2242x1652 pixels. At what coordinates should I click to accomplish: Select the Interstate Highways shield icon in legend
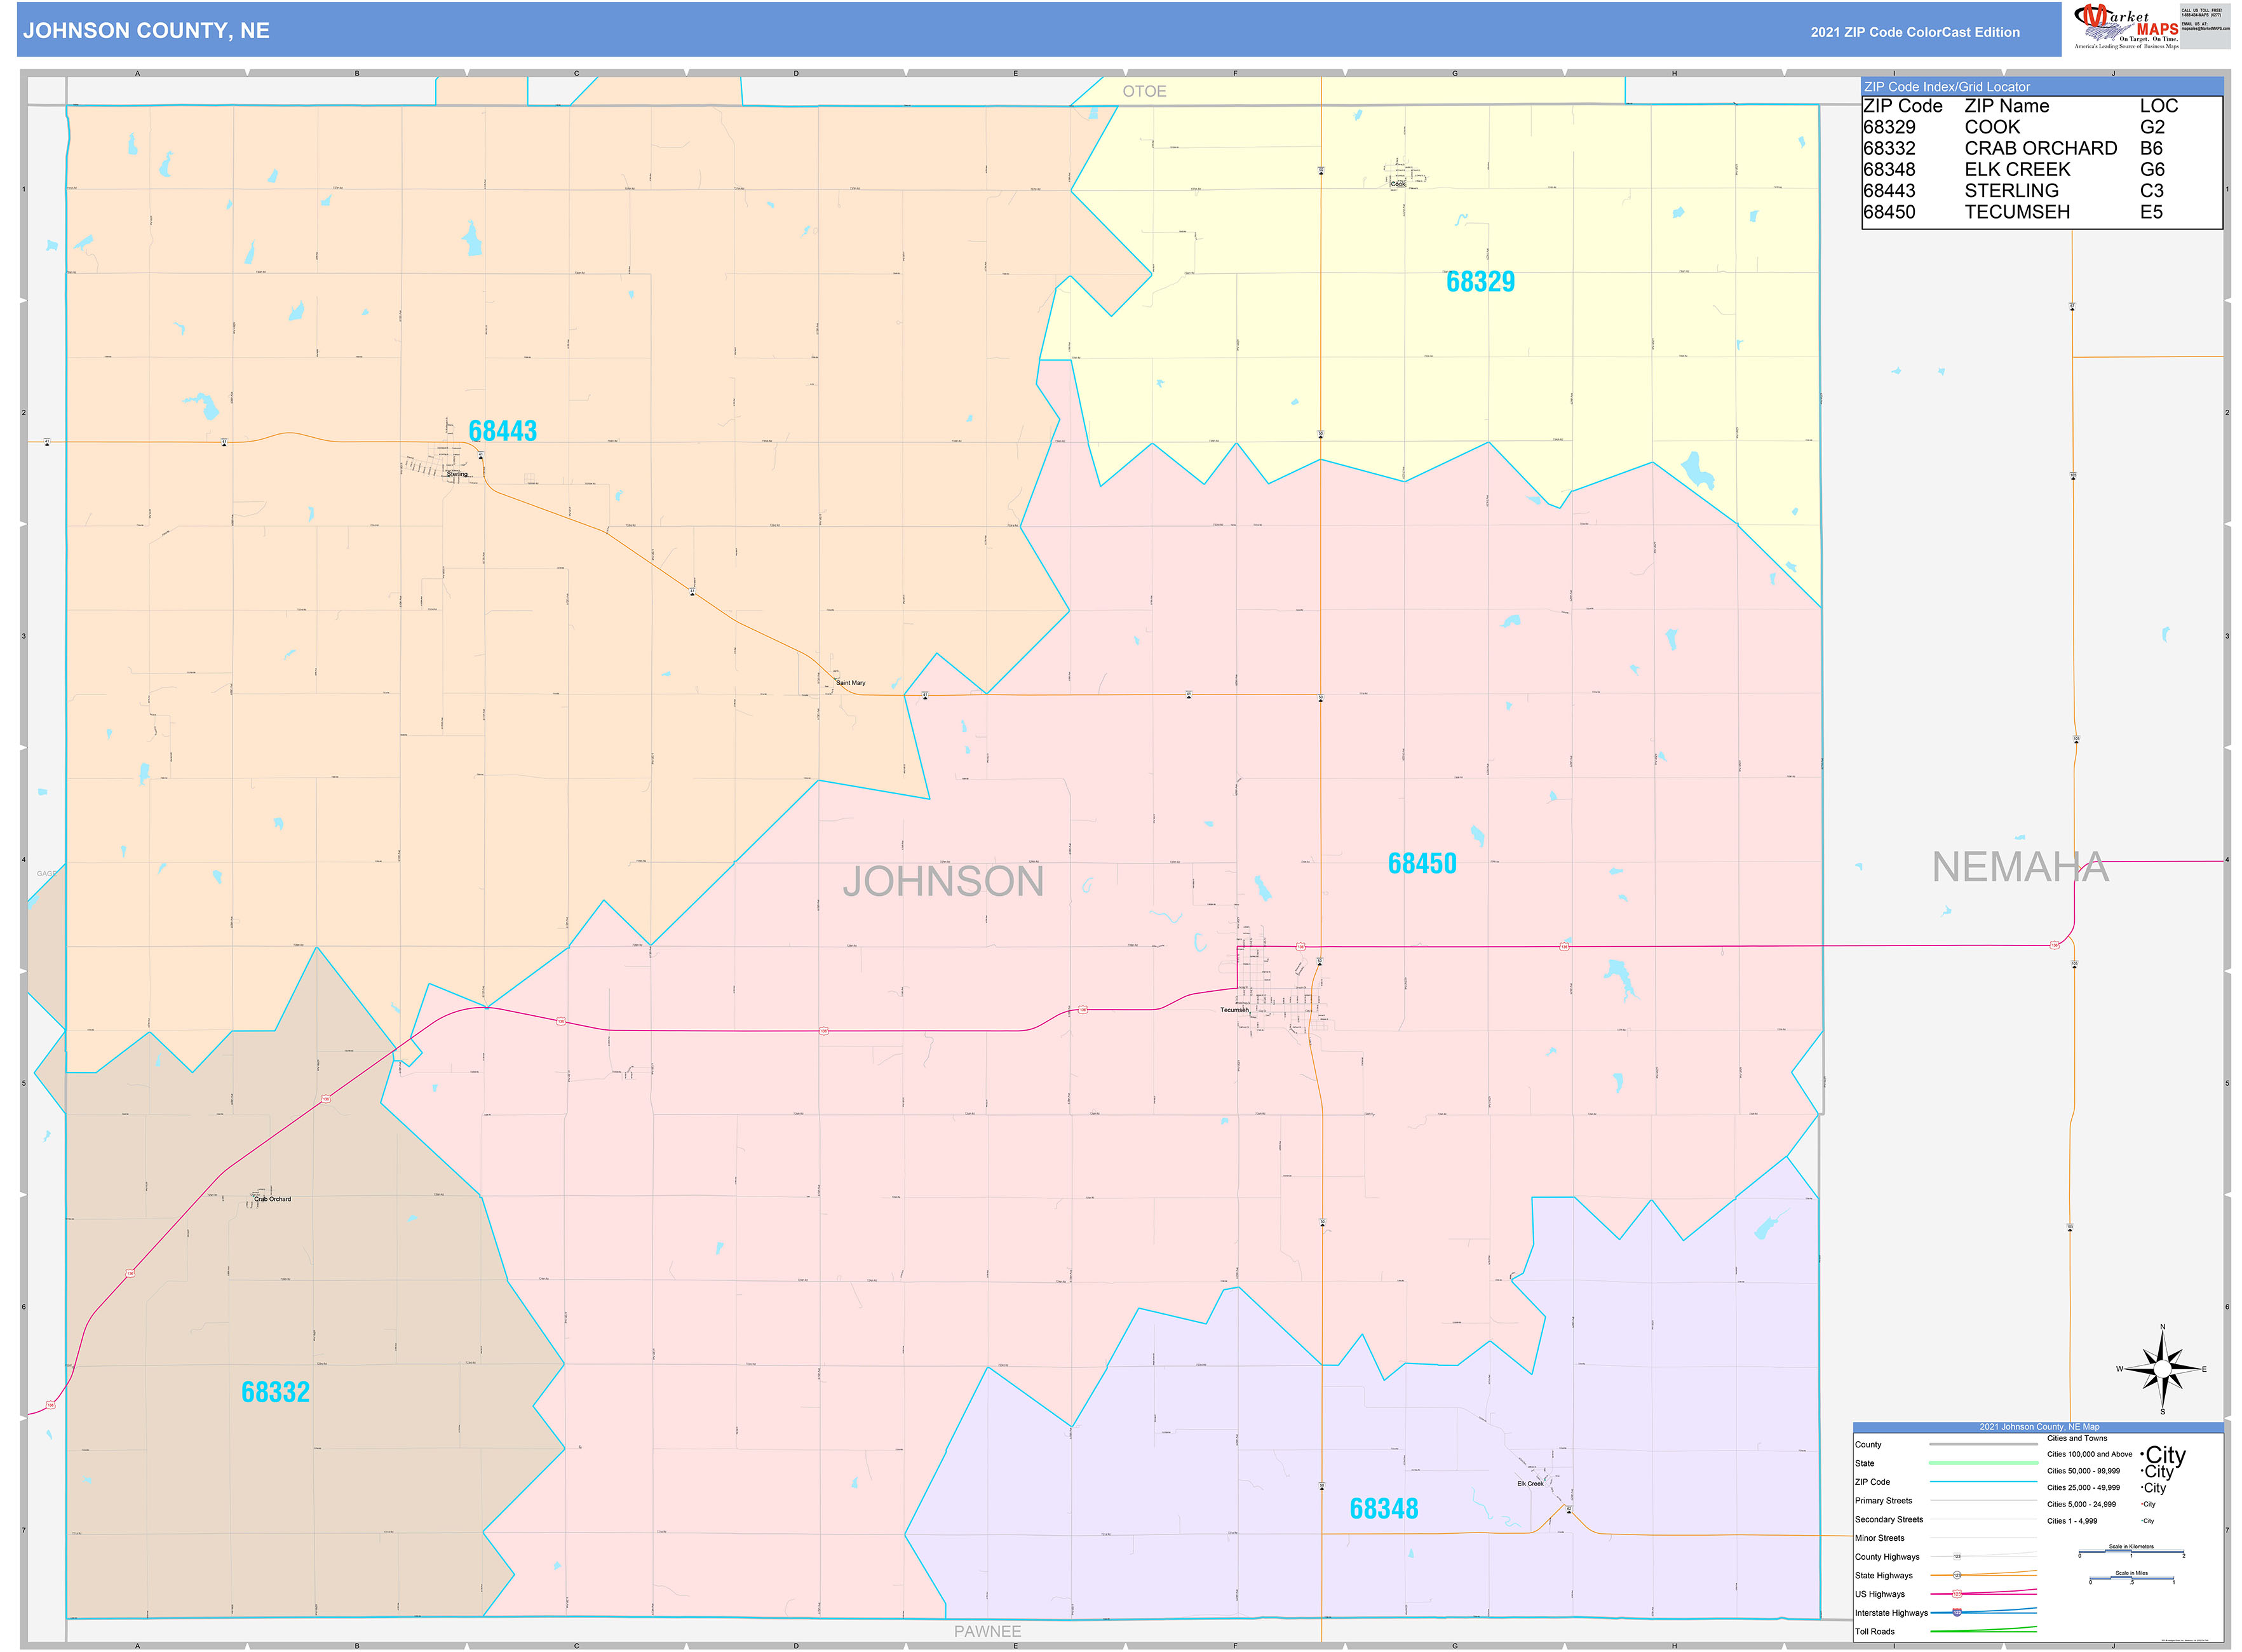click(x=1957, y=1613)
